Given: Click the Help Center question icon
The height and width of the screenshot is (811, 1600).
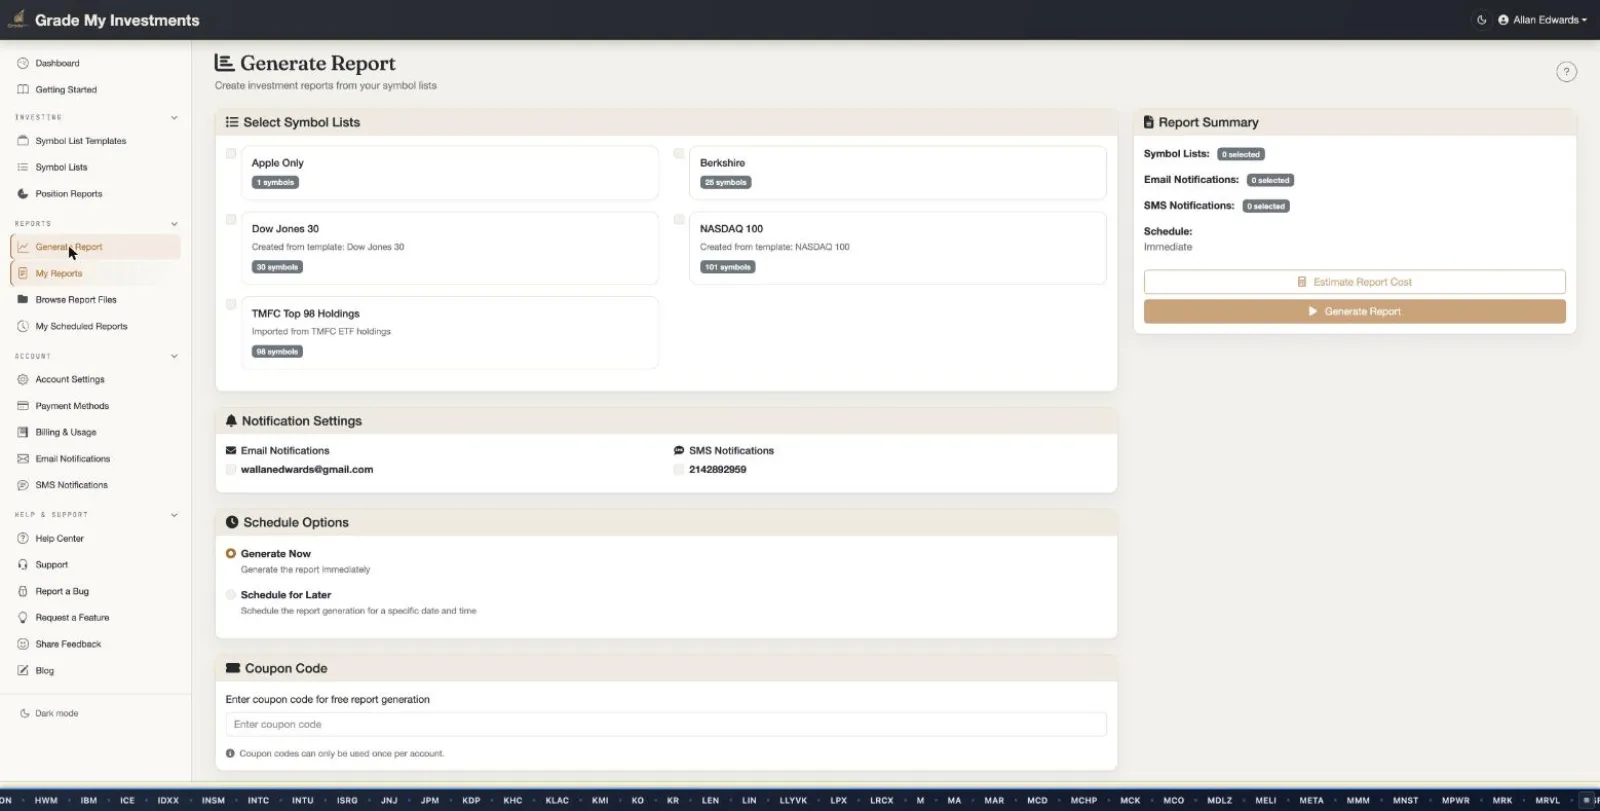Looking at the screenshot, I should coord(23,538).
